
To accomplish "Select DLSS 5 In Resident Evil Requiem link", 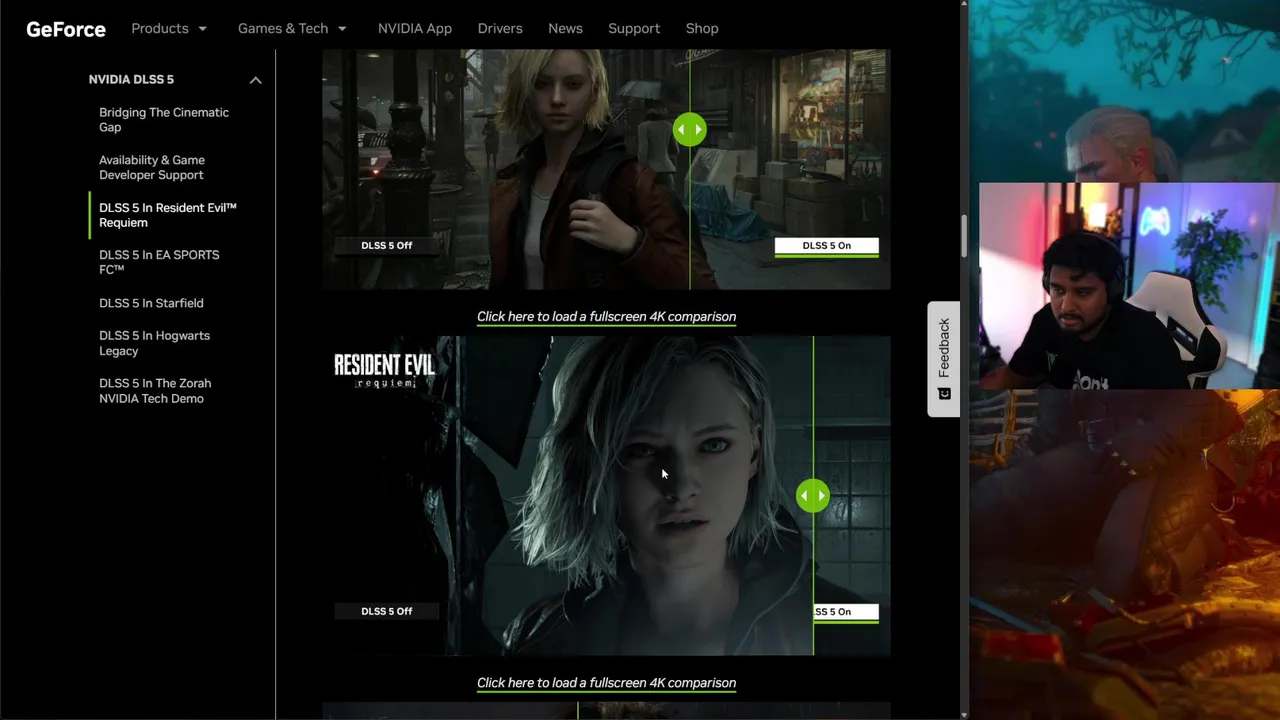I will pos(168,215).
